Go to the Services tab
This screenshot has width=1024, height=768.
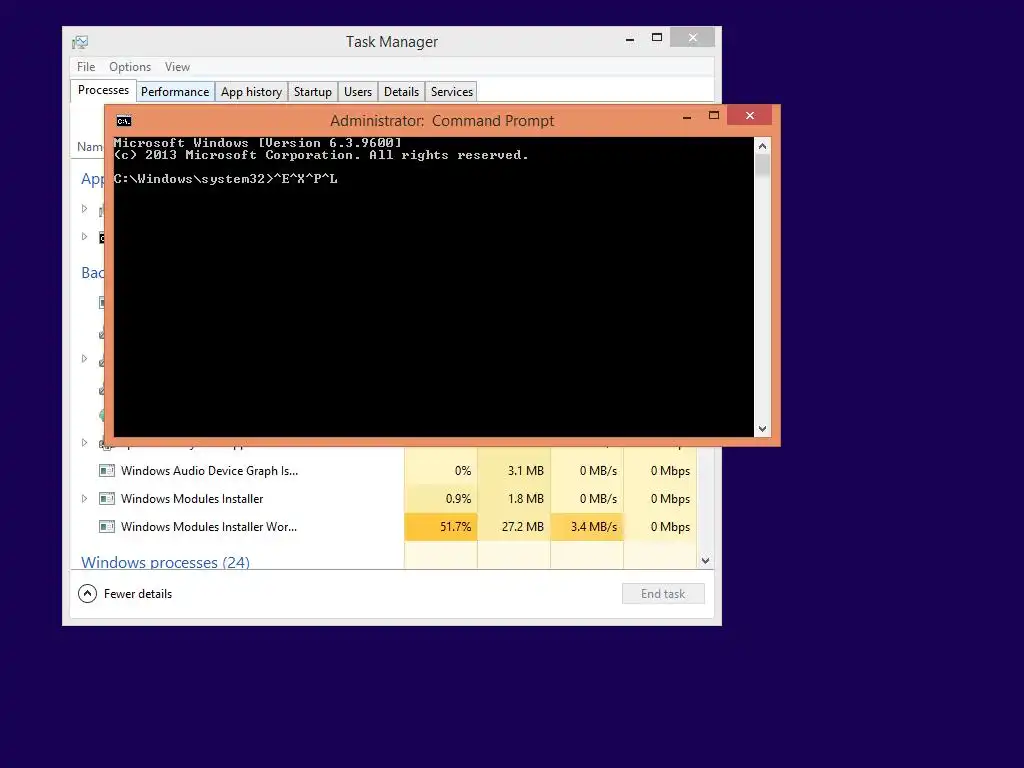(451, 91)
